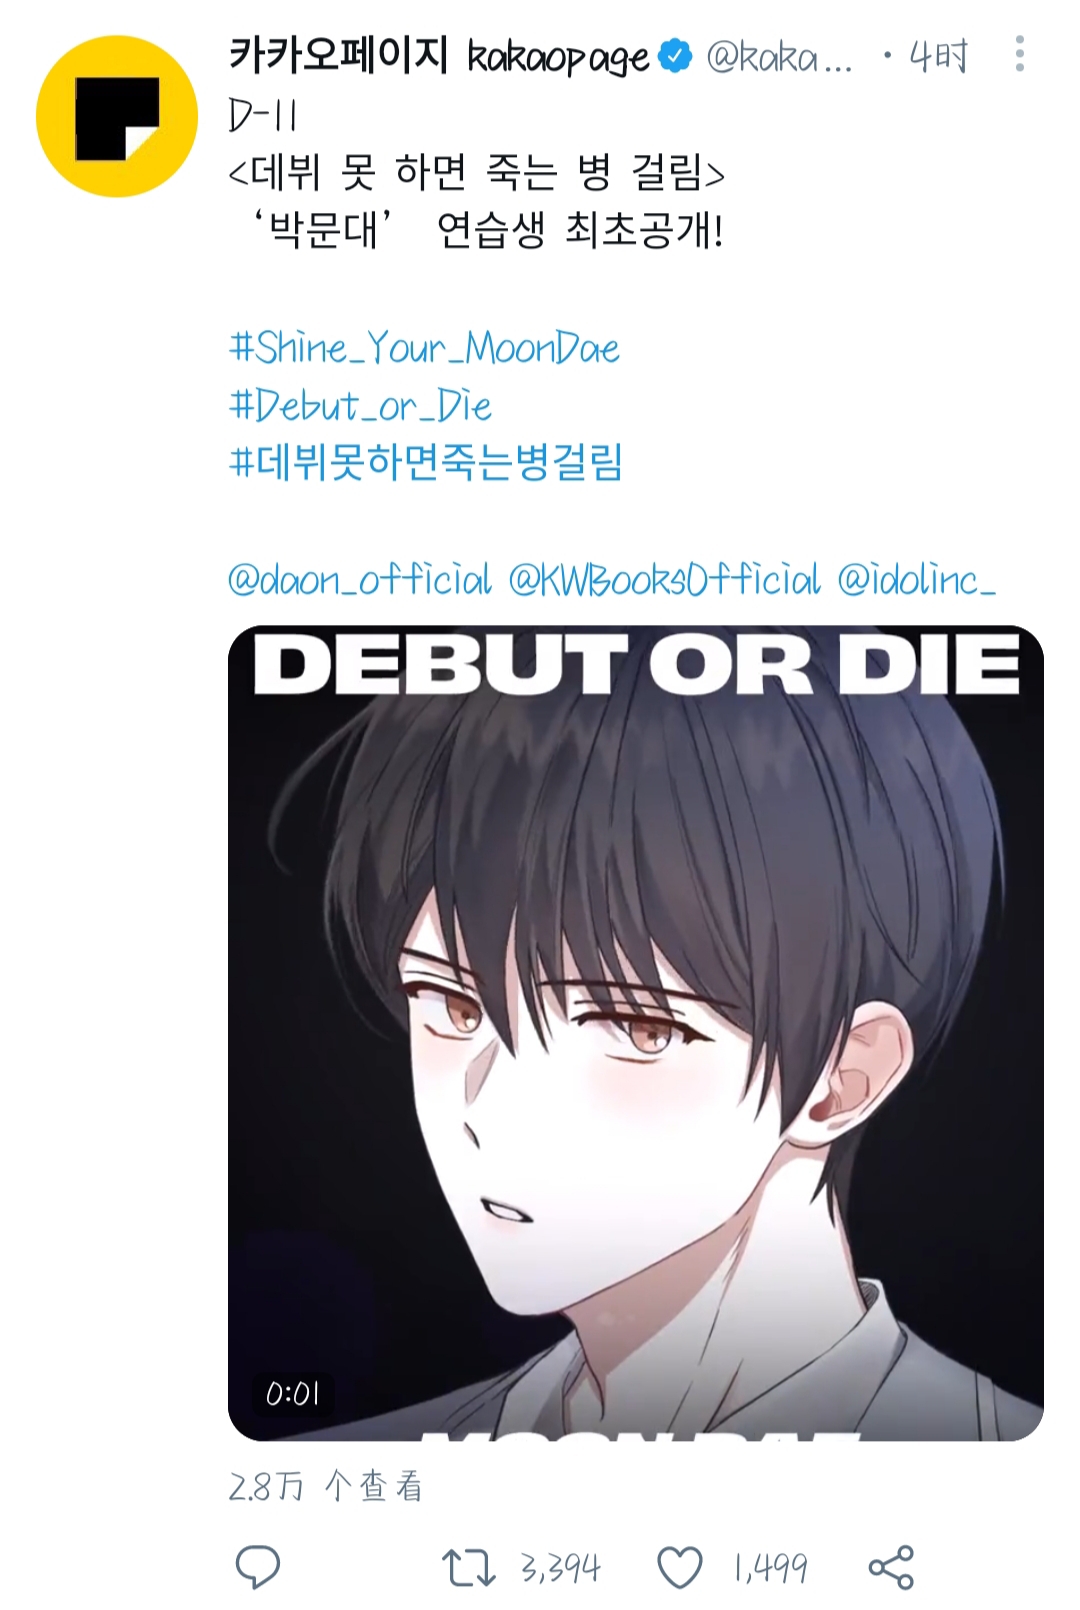This screenshot has width=1080, height=1610.
Task: Click the blue verified badge
Action: pyautogui.click(x=676, y=56)
